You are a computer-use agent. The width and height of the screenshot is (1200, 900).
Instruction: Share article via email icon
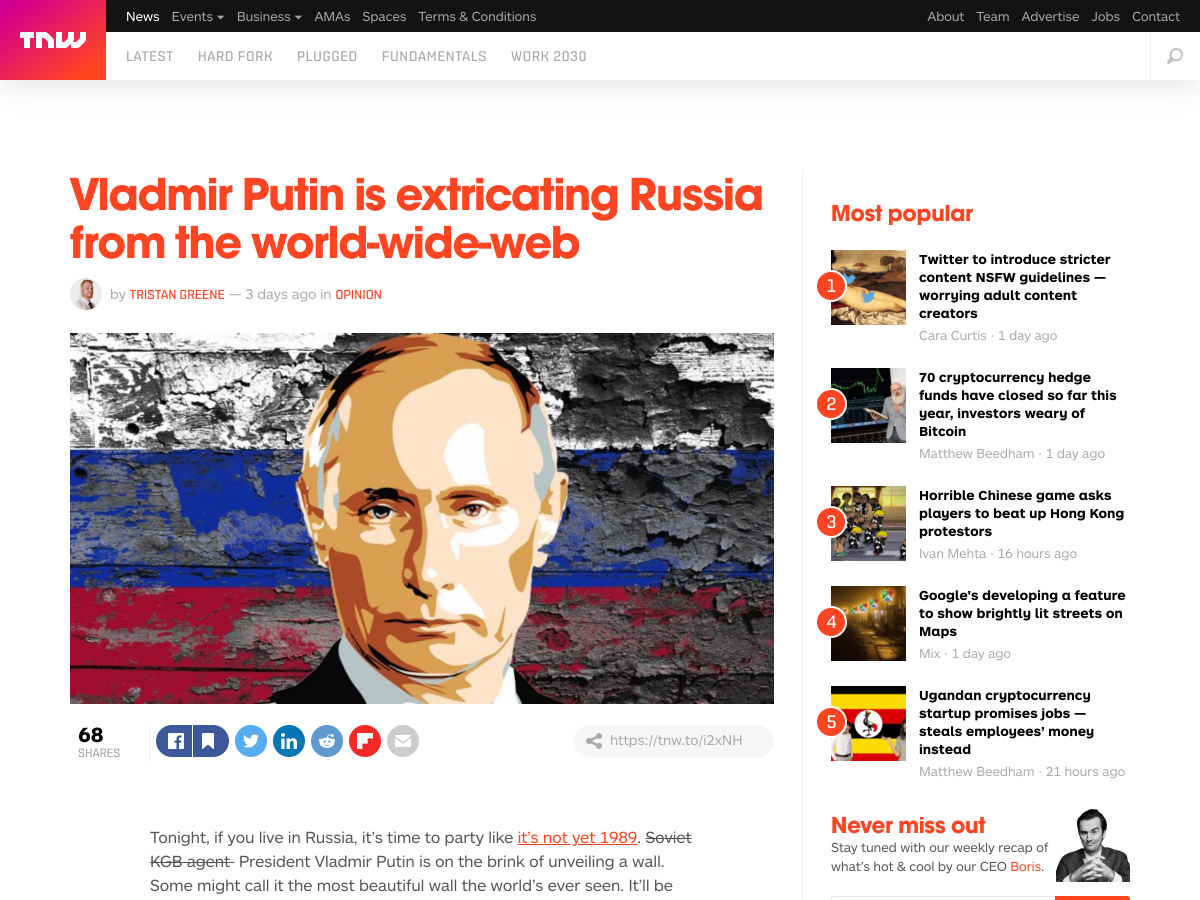pos(403,741)
